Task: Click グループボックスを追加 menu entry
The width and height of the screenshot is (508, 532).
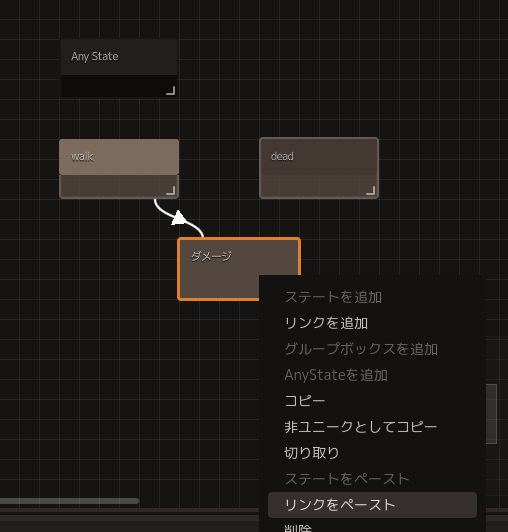Action: tap(372, 349)
